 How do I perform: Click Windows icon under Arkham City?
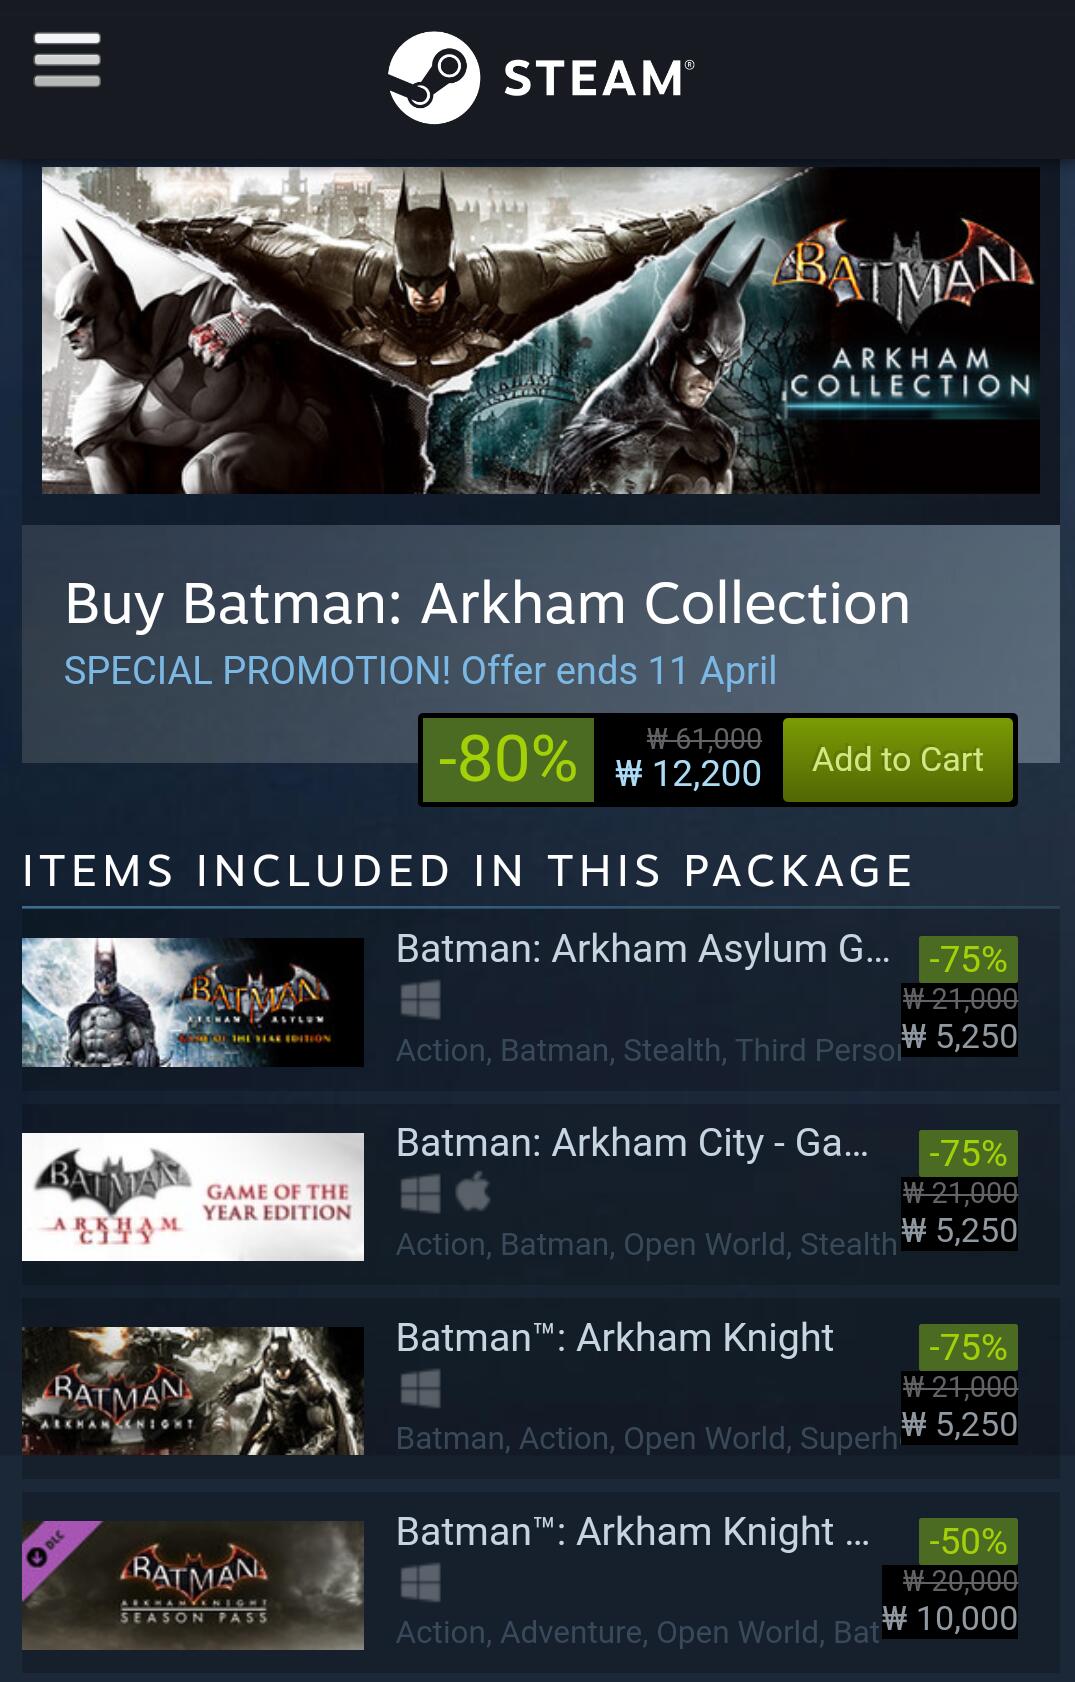pyautogui.click(x=420, y=1193)
